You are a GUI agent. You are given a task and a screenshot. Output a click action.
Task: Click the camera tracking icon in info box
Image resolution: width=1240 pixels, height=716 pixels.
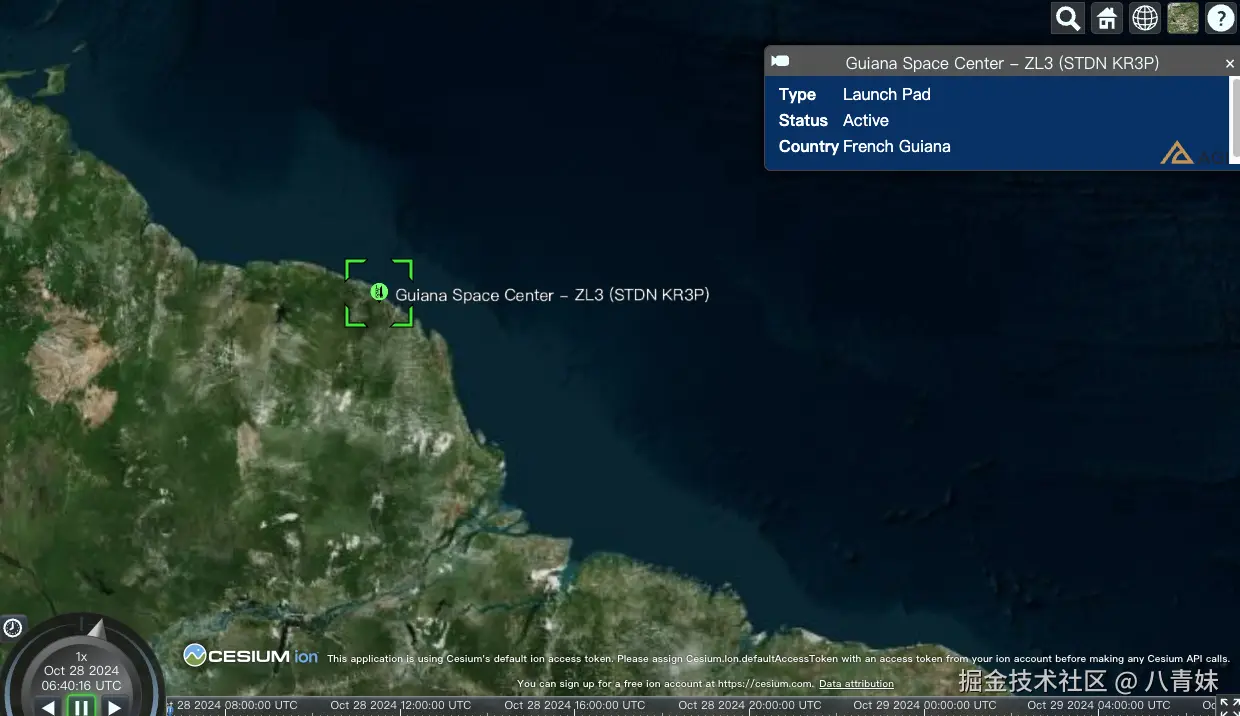pos(780,62)
